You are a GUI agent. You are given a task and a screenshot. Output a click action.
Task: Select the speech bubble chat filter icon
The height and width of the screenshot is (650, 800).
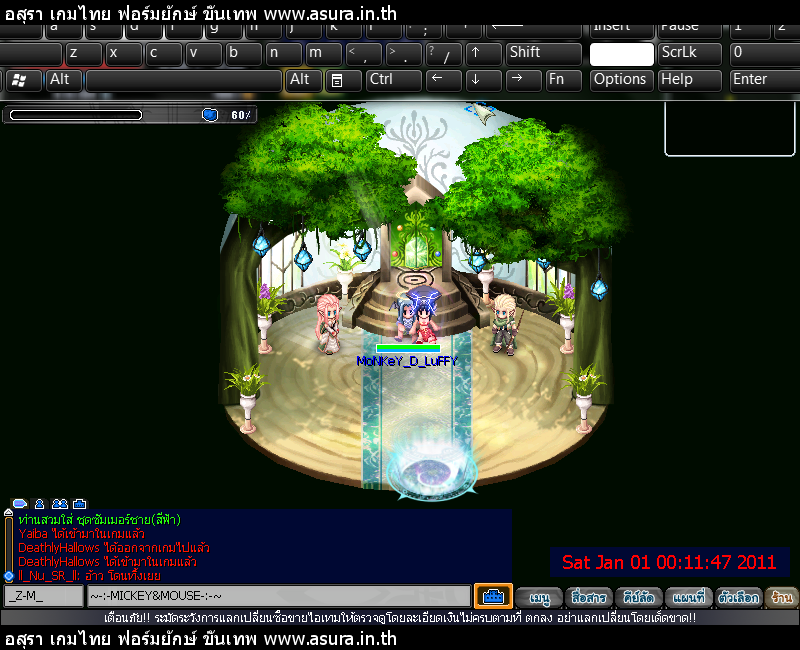pos(19,503)
